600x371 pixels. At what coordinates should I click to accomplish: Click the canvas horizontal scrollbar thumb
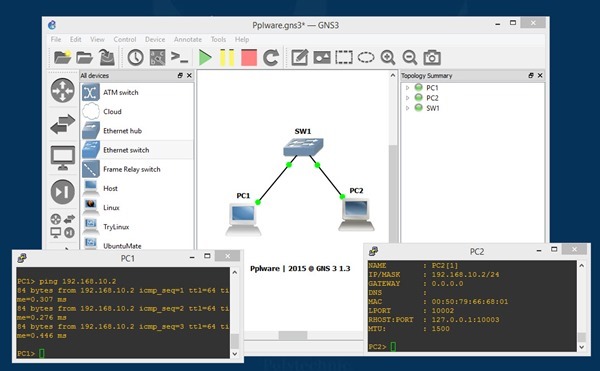(293, 335)
